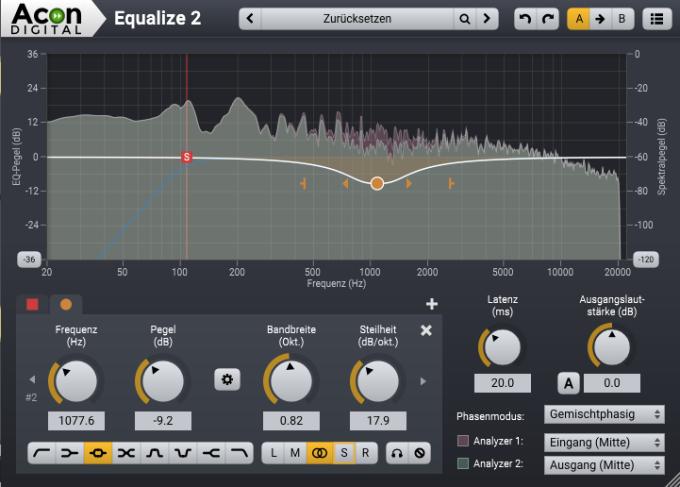The height and width of the screenshot is (487, 680).
Task: Go to next band with right arrow
Action: pyautogui.click(x=423, y=381)
